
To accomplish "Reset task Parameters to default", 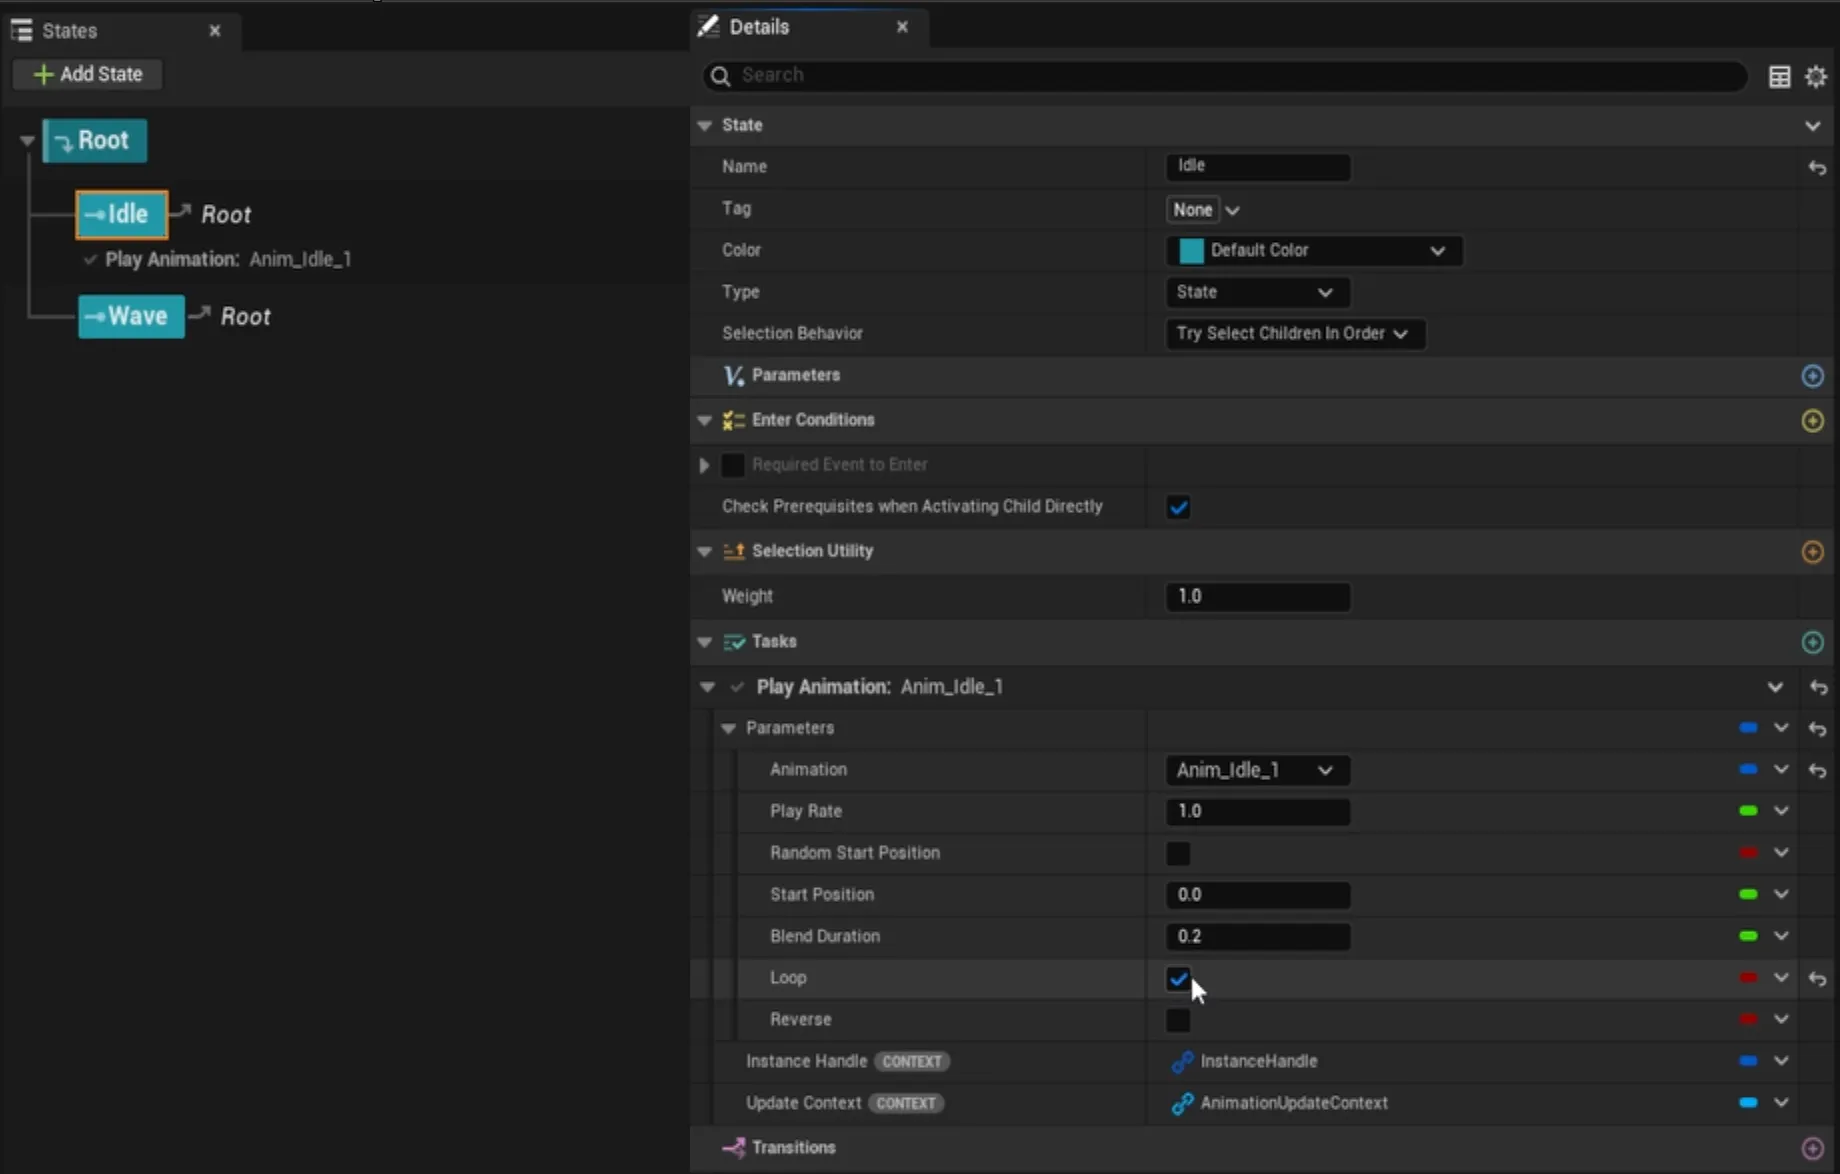I will point(1818,729).
